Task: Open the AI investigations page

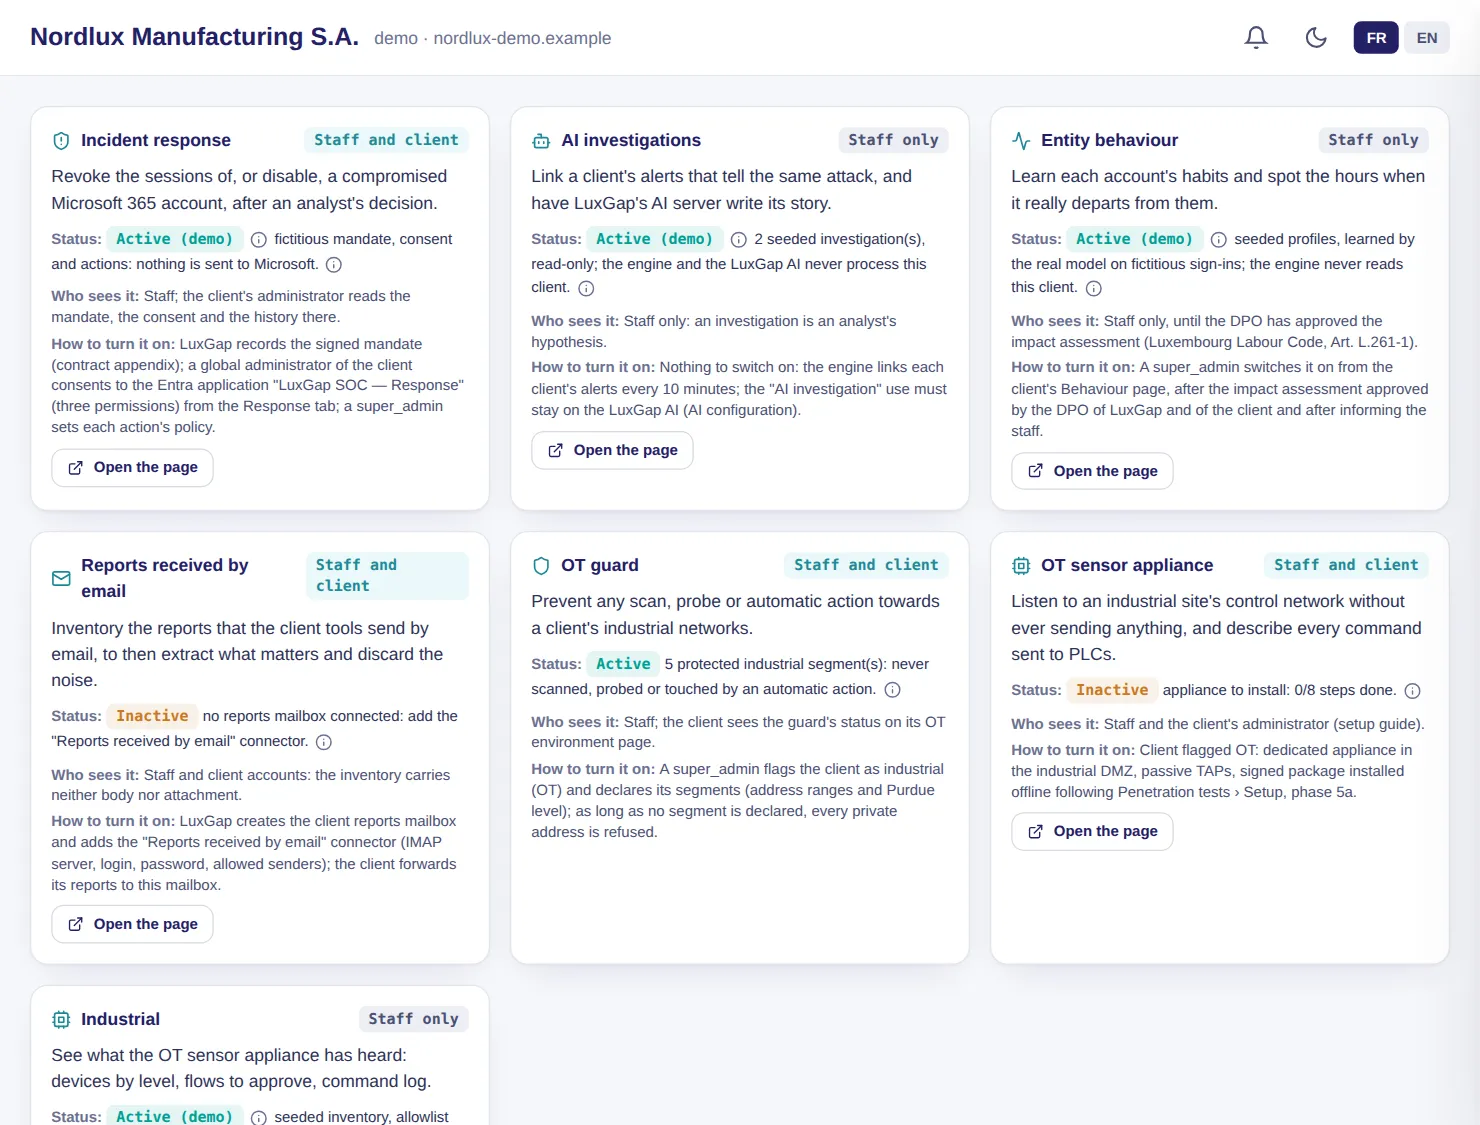Action: pyautogui.click(x=612, y=451)
